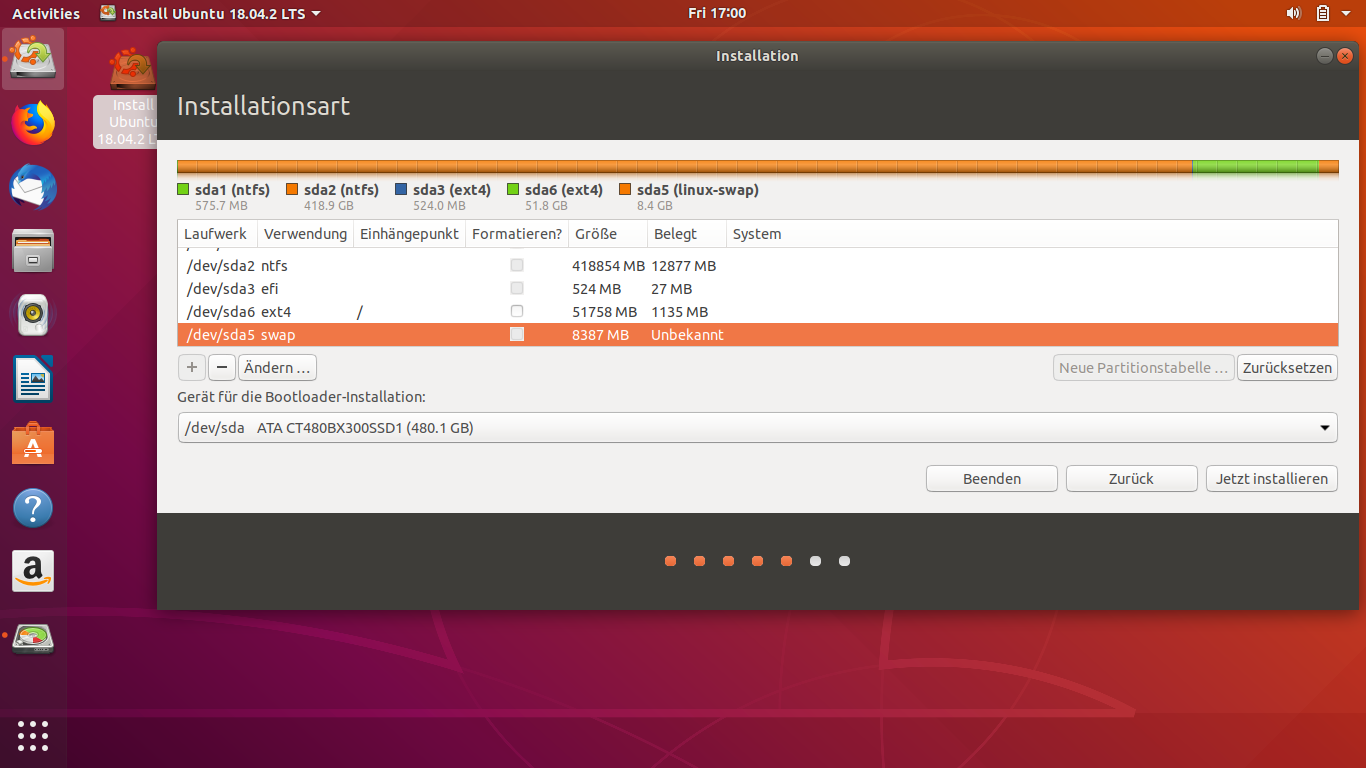Open Ubuntu Software store from dock
Viewport: 1366px width, 768px height.
(33, 444)
